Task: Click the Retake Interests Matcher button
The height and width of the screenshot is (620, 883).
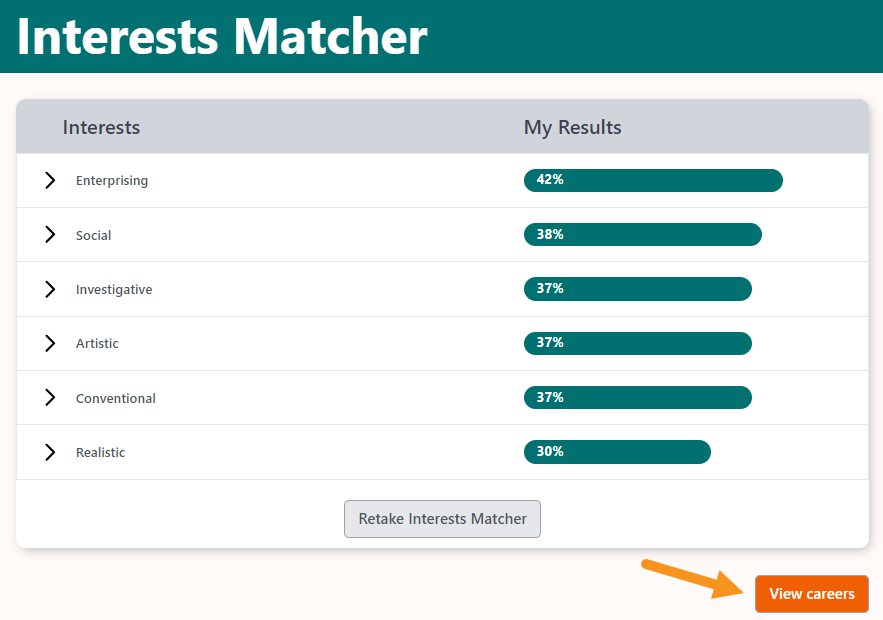Action: point(442,519)
